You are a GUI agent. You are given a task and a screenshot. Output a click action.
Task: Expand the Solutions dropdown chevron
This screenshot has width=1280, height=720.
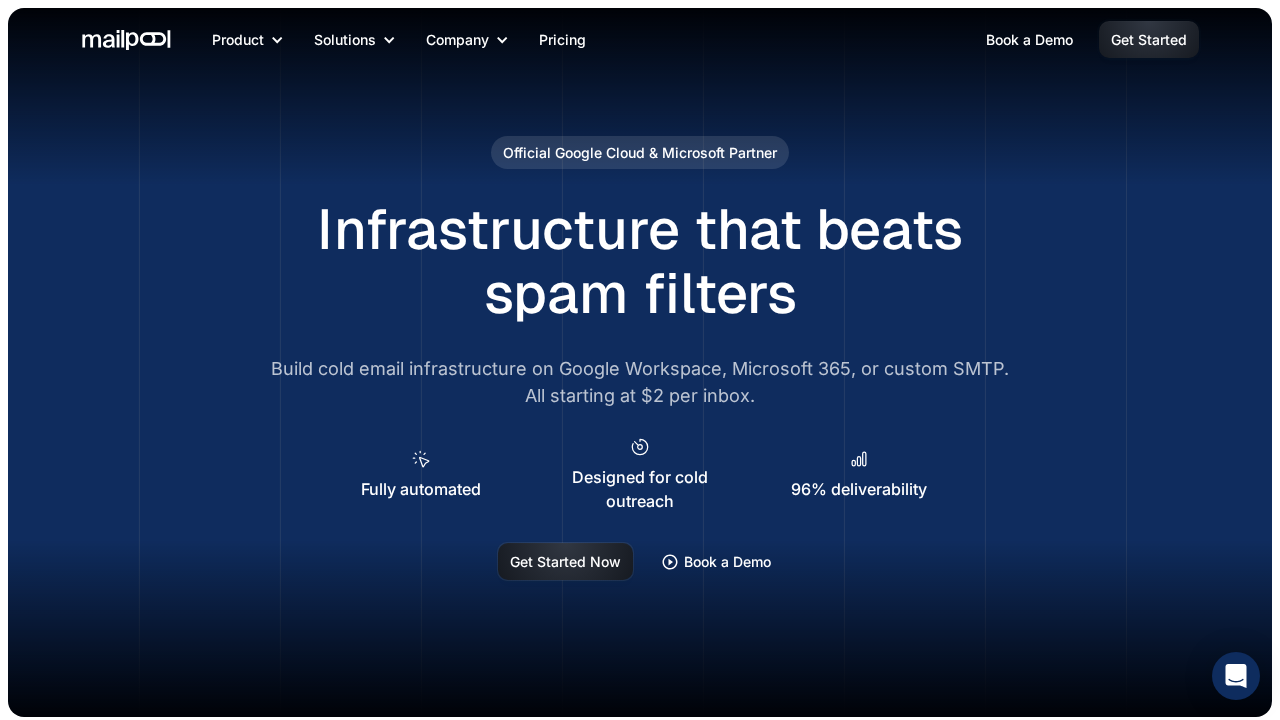pyautogui.click(x=389, y=40)
